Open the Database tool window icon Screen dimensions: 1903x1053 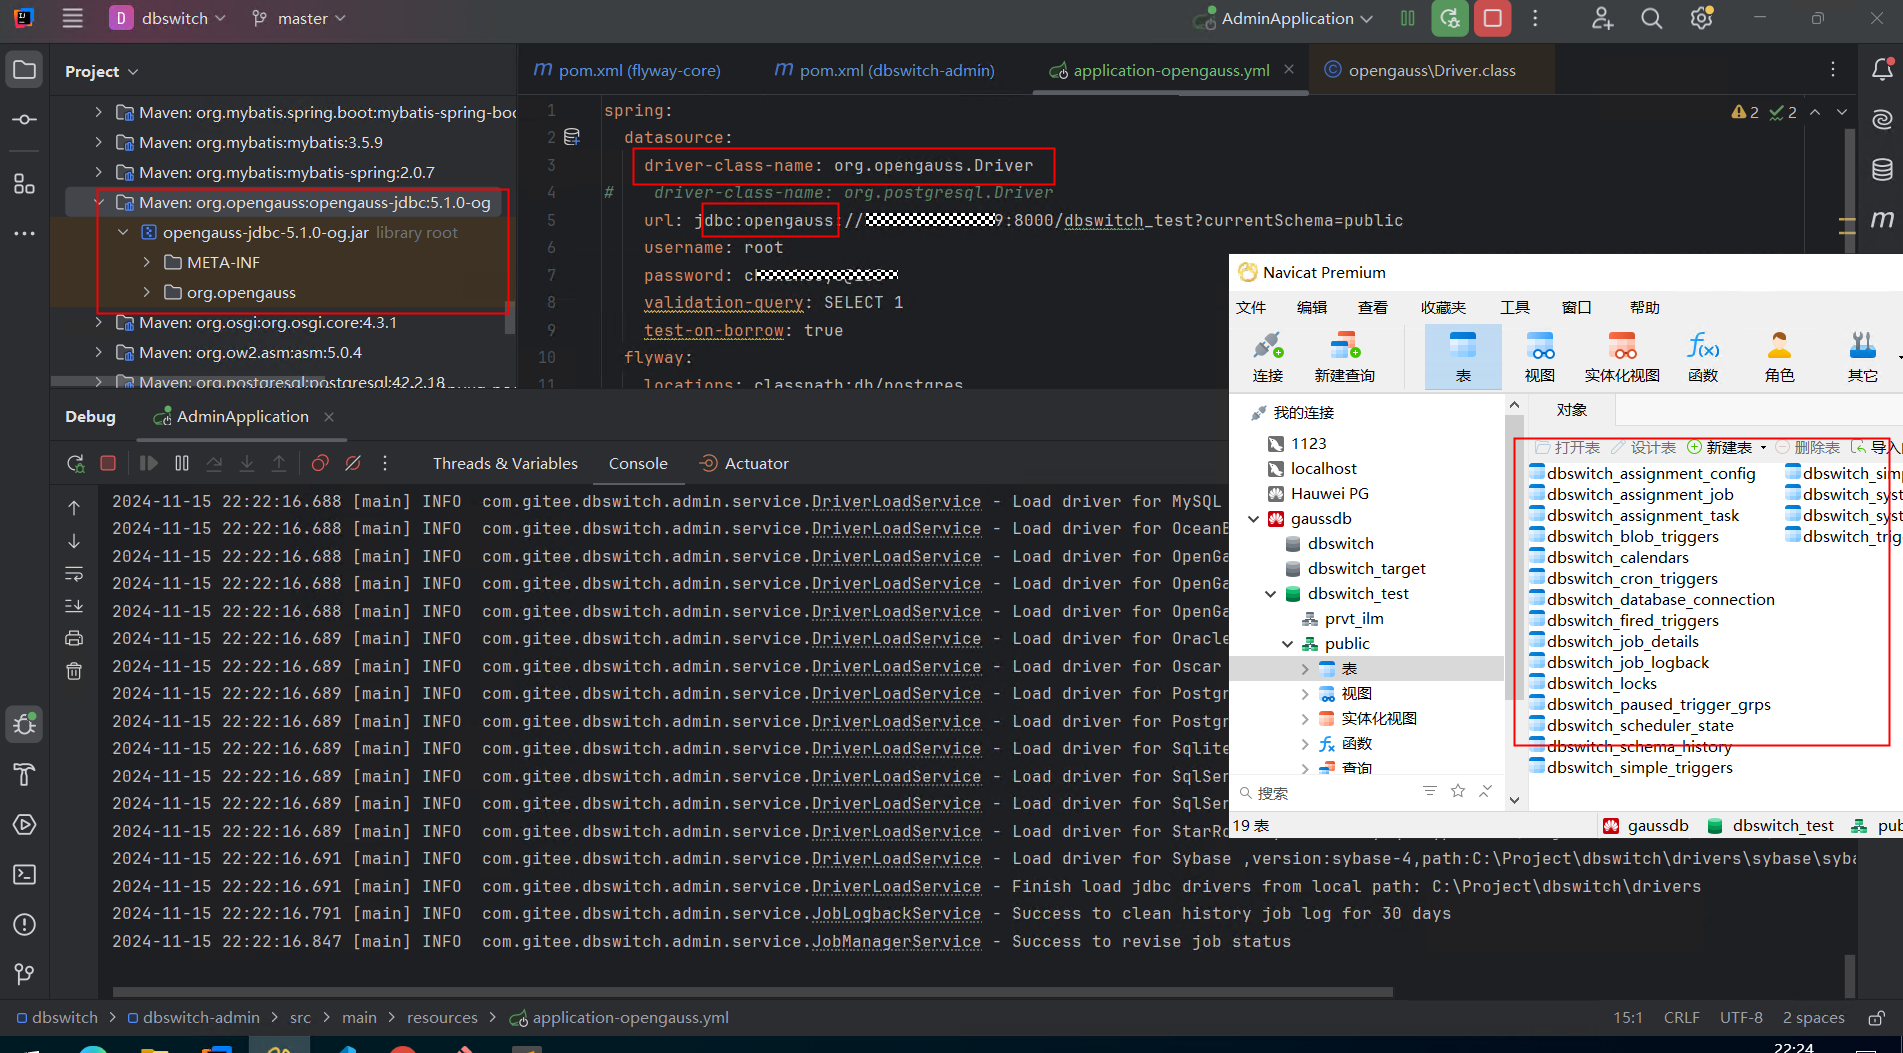point(1882,170)
